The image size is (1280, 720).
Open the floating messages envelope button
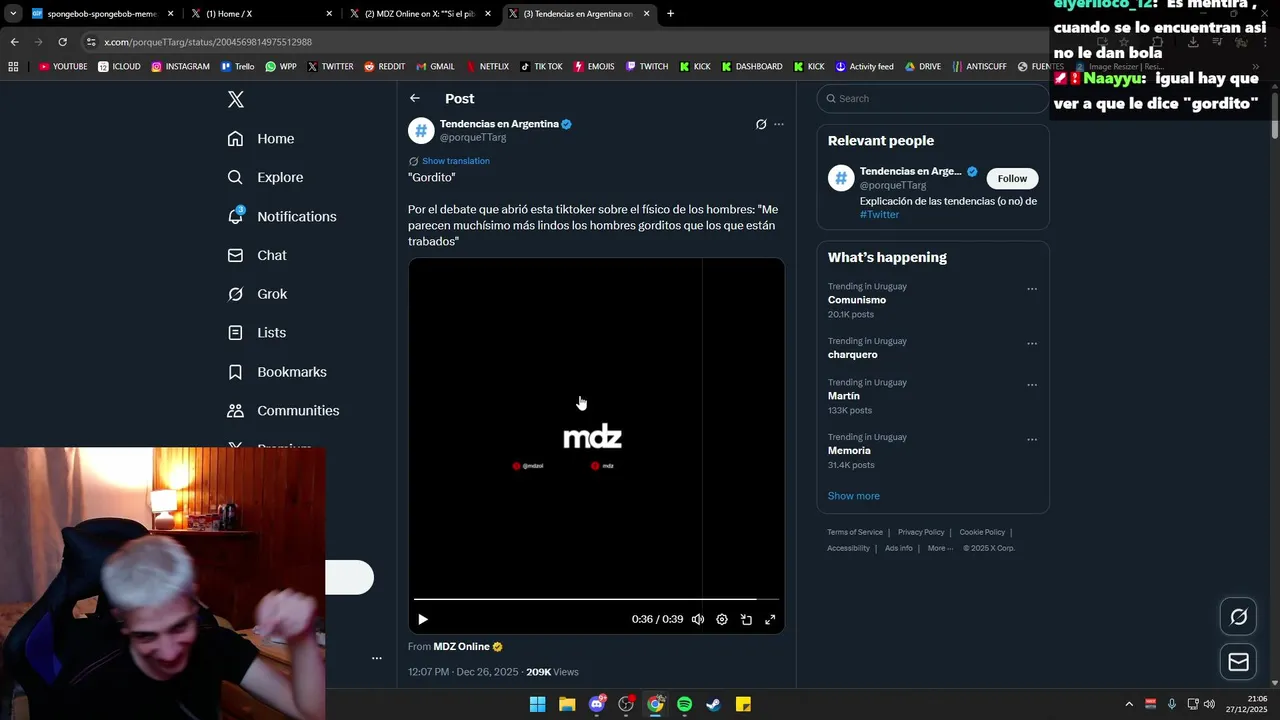coord(1239,662)
